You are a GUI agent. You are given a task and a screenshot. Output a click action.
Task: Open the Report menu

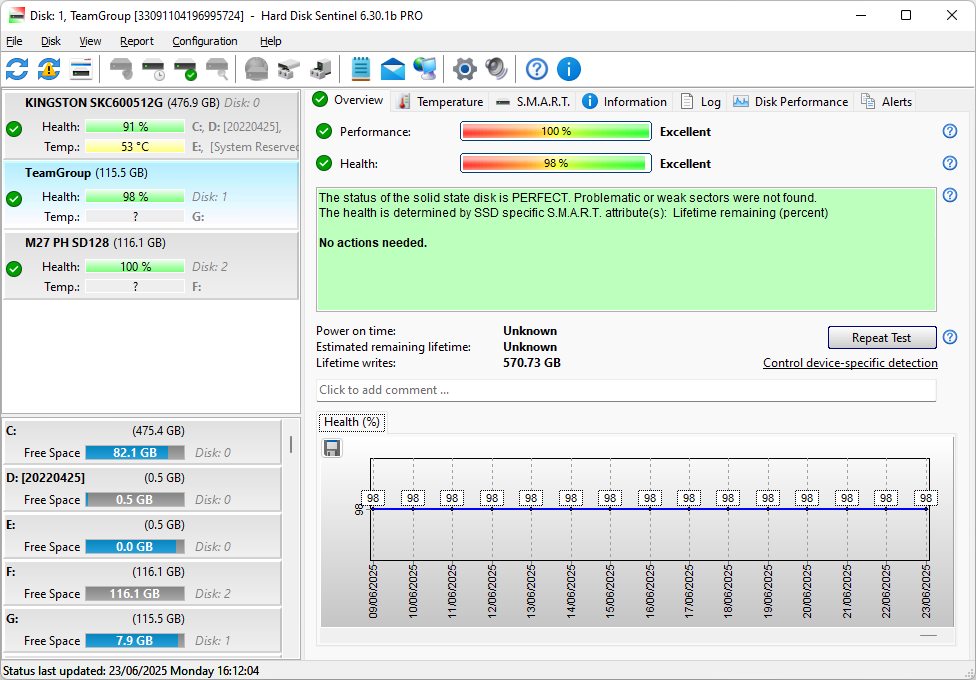point(137,41)
